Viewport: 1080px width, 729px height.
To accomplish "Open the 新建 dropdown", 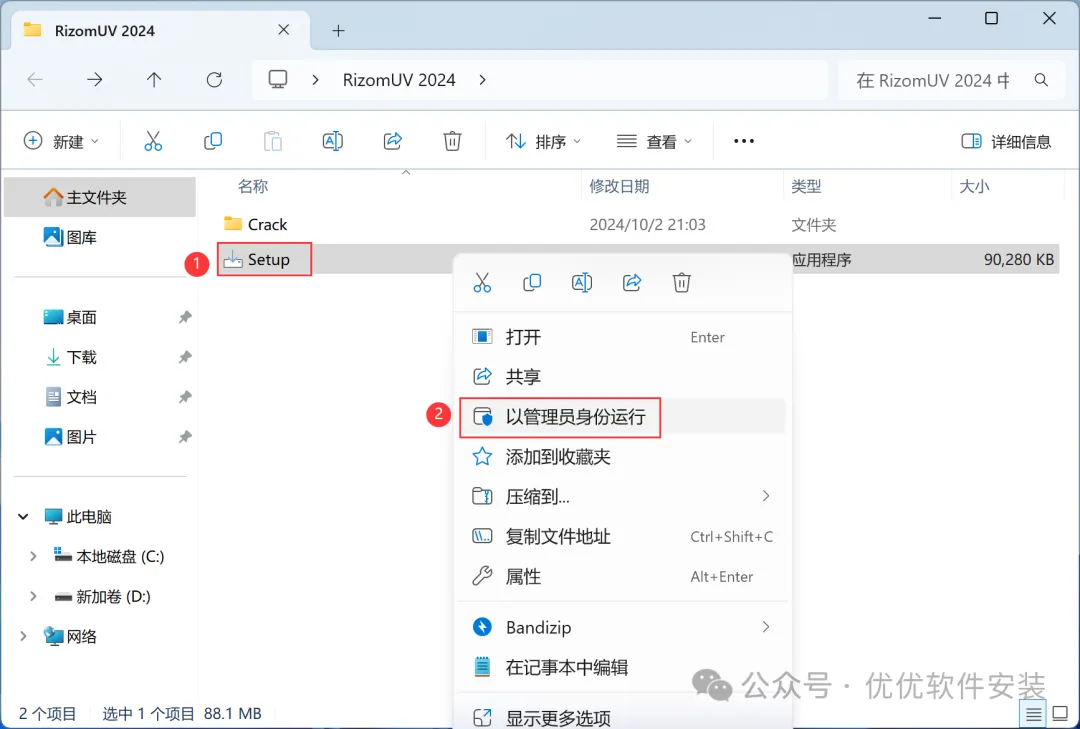I will [x=61, y=141].
